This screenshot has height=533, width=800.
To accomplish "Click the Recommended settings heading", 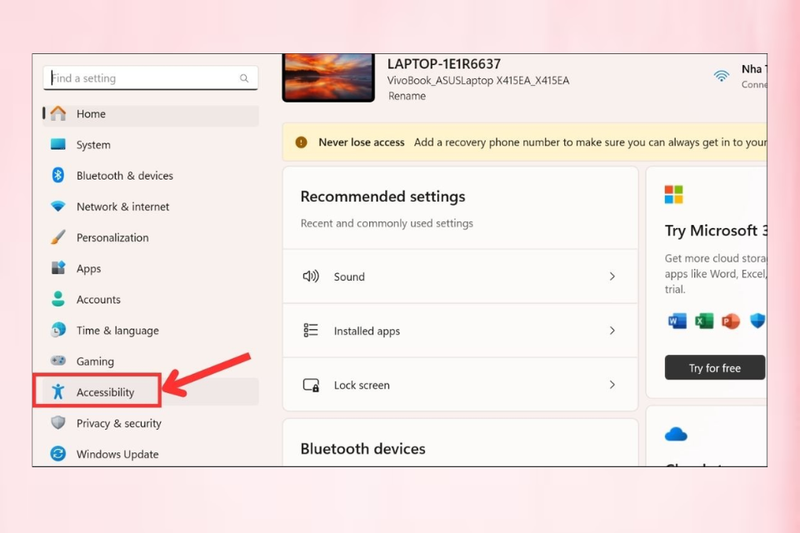I will pyautogui.click(x=383, y=196).
